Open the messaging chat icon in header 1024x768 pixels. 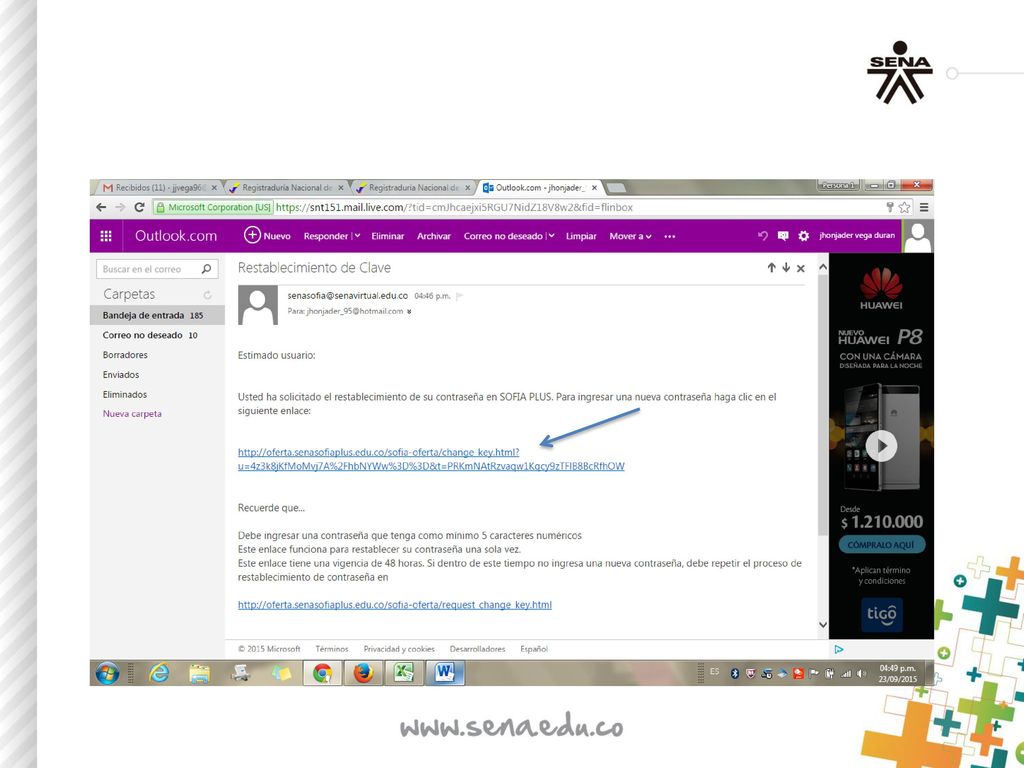pos(783,236)
